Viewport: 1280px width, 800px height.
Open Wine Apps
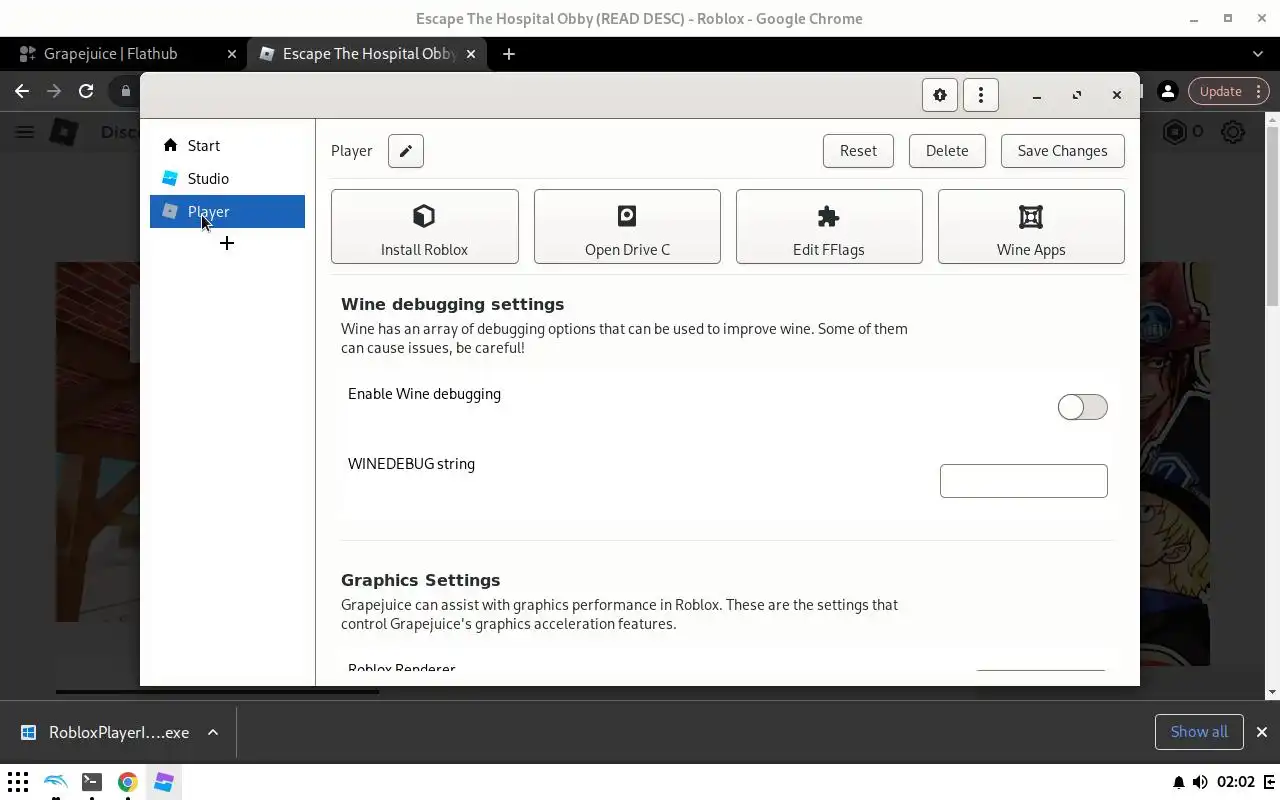1031,227
